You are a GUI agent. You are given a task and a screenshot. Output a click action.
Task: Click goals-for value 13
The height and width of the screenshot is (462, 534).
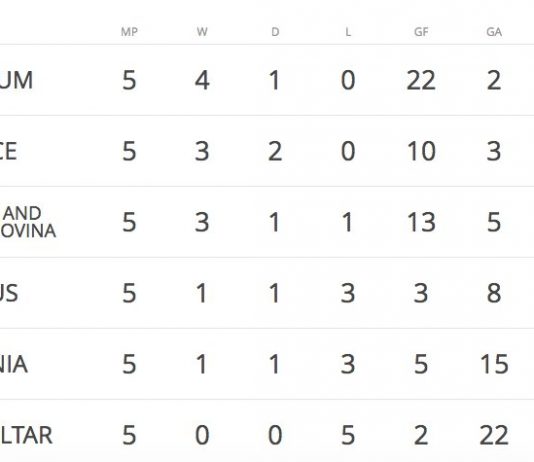point(421,222)
